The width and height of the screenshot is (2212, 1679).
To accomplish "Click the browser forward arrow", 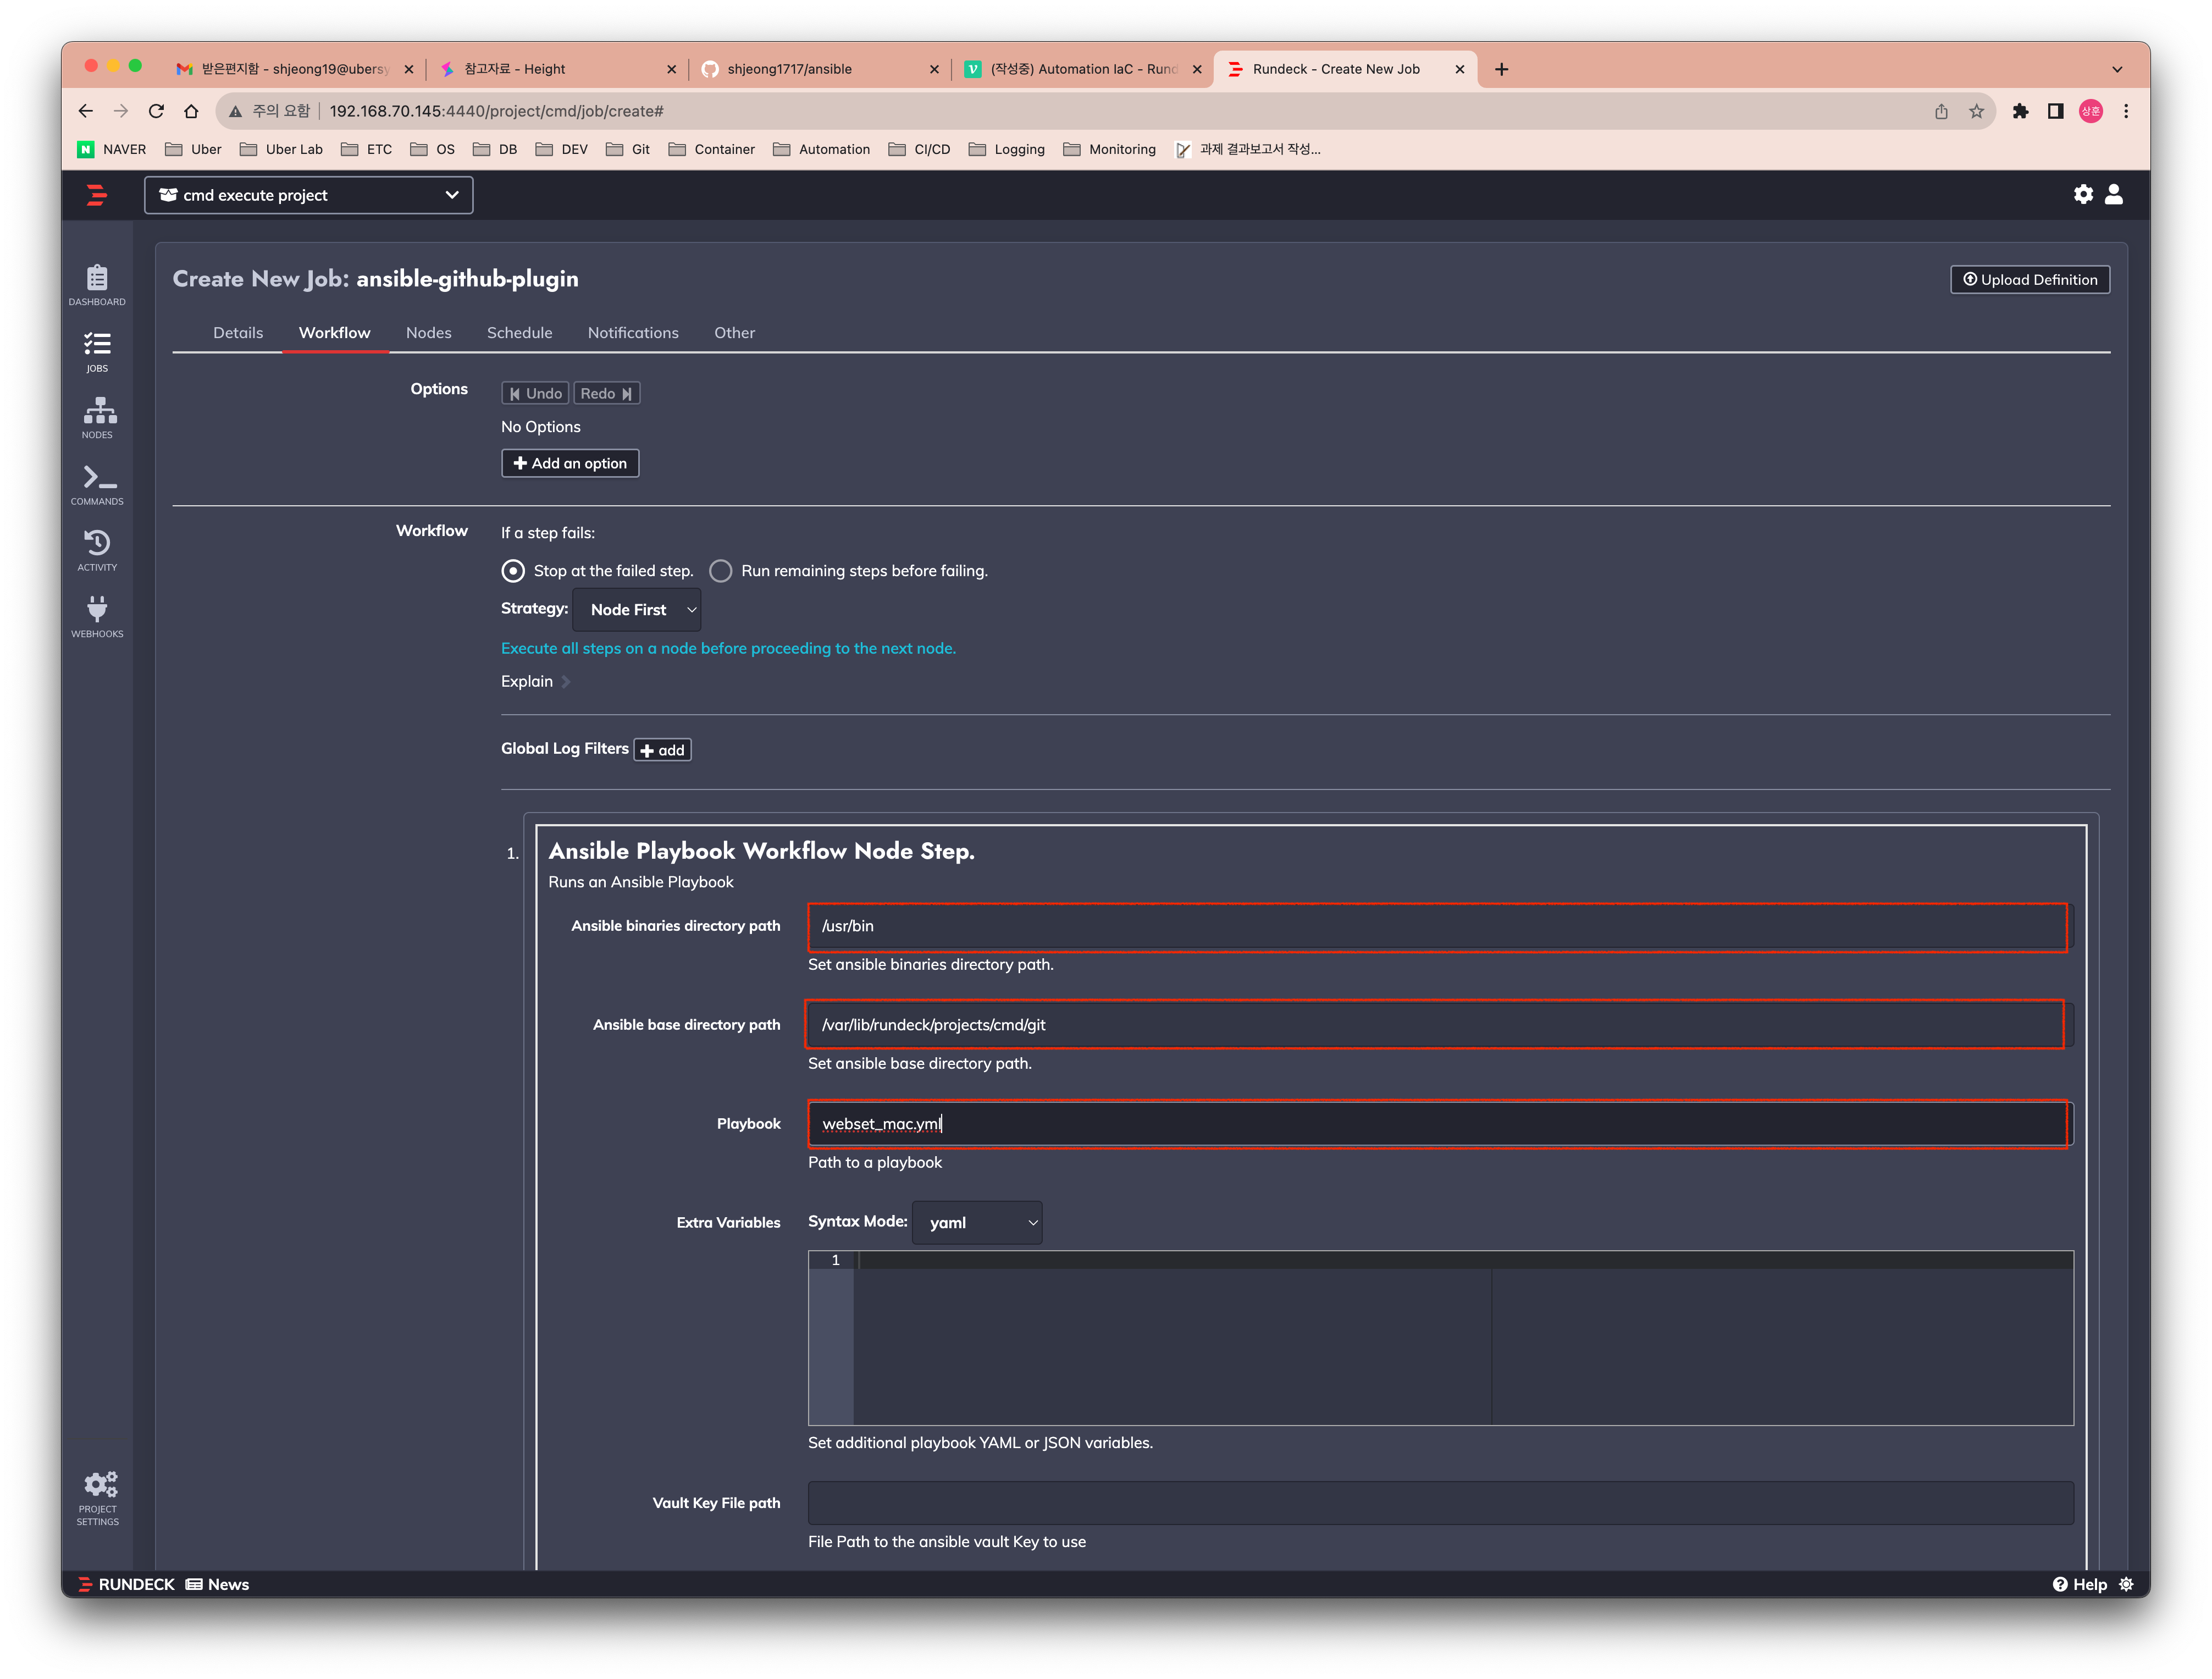I will 121,111.
